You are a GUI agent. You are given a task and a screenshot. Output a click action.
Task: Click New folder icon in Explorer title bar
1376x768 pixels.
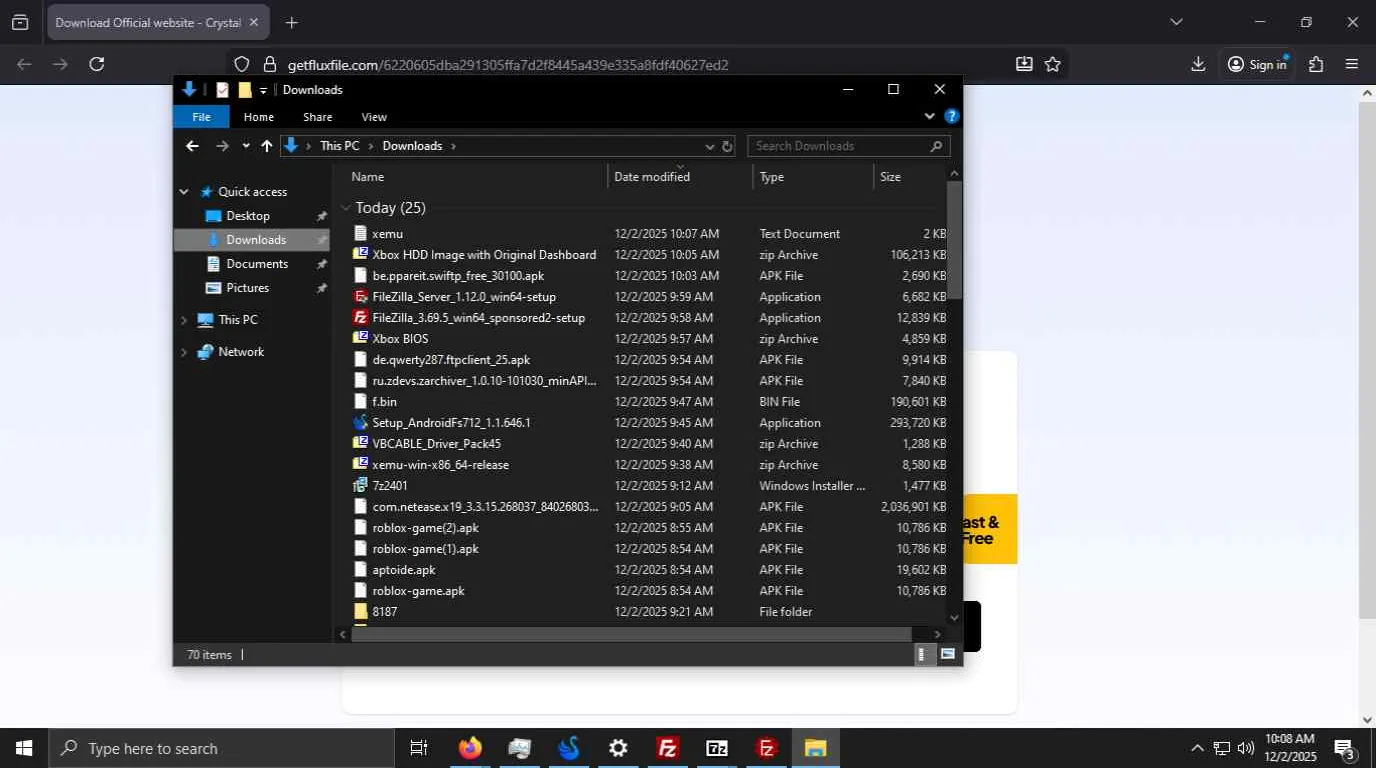click(244, 90)
